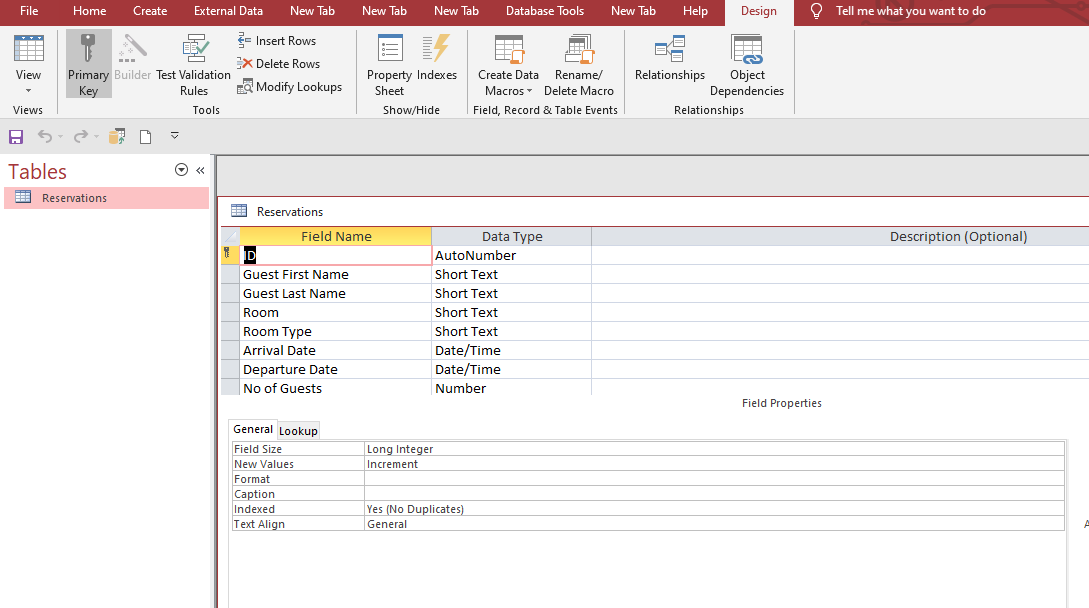The image size is (1089, 608).
Task: Collapse the Tables navigation pane
Action: (199, 170)
